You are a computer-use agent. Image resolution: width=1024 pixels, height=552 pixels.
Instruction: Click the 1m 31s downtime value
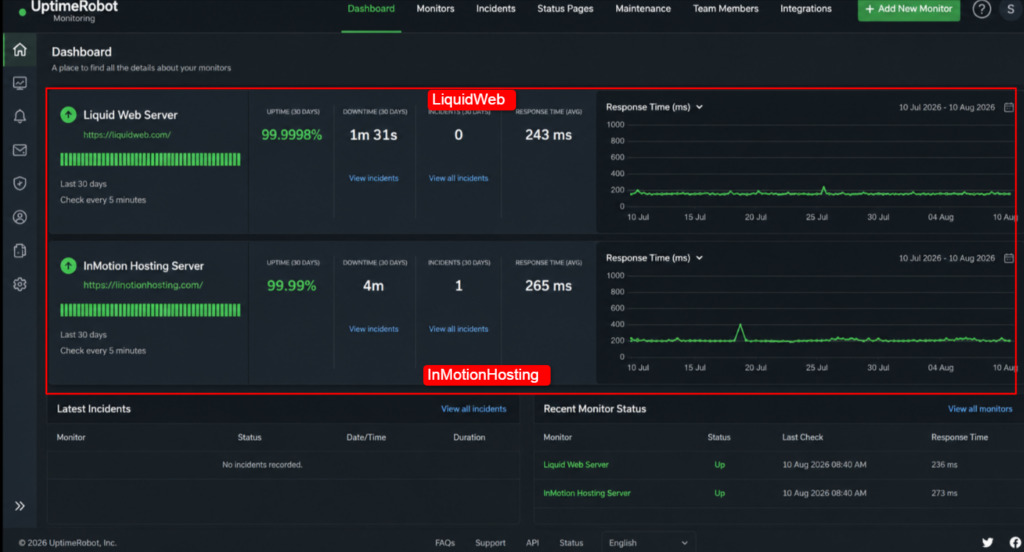click(x=374, y=135)
